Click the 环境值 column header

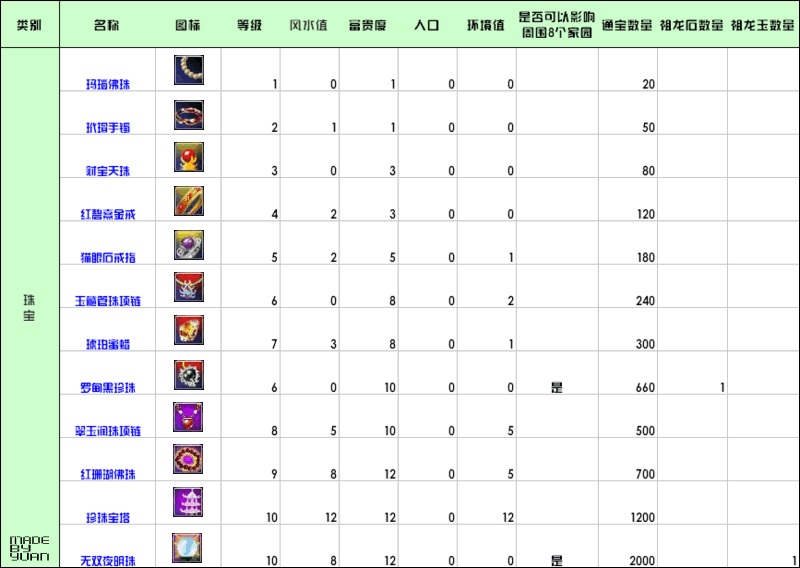[x=486, y=25]
